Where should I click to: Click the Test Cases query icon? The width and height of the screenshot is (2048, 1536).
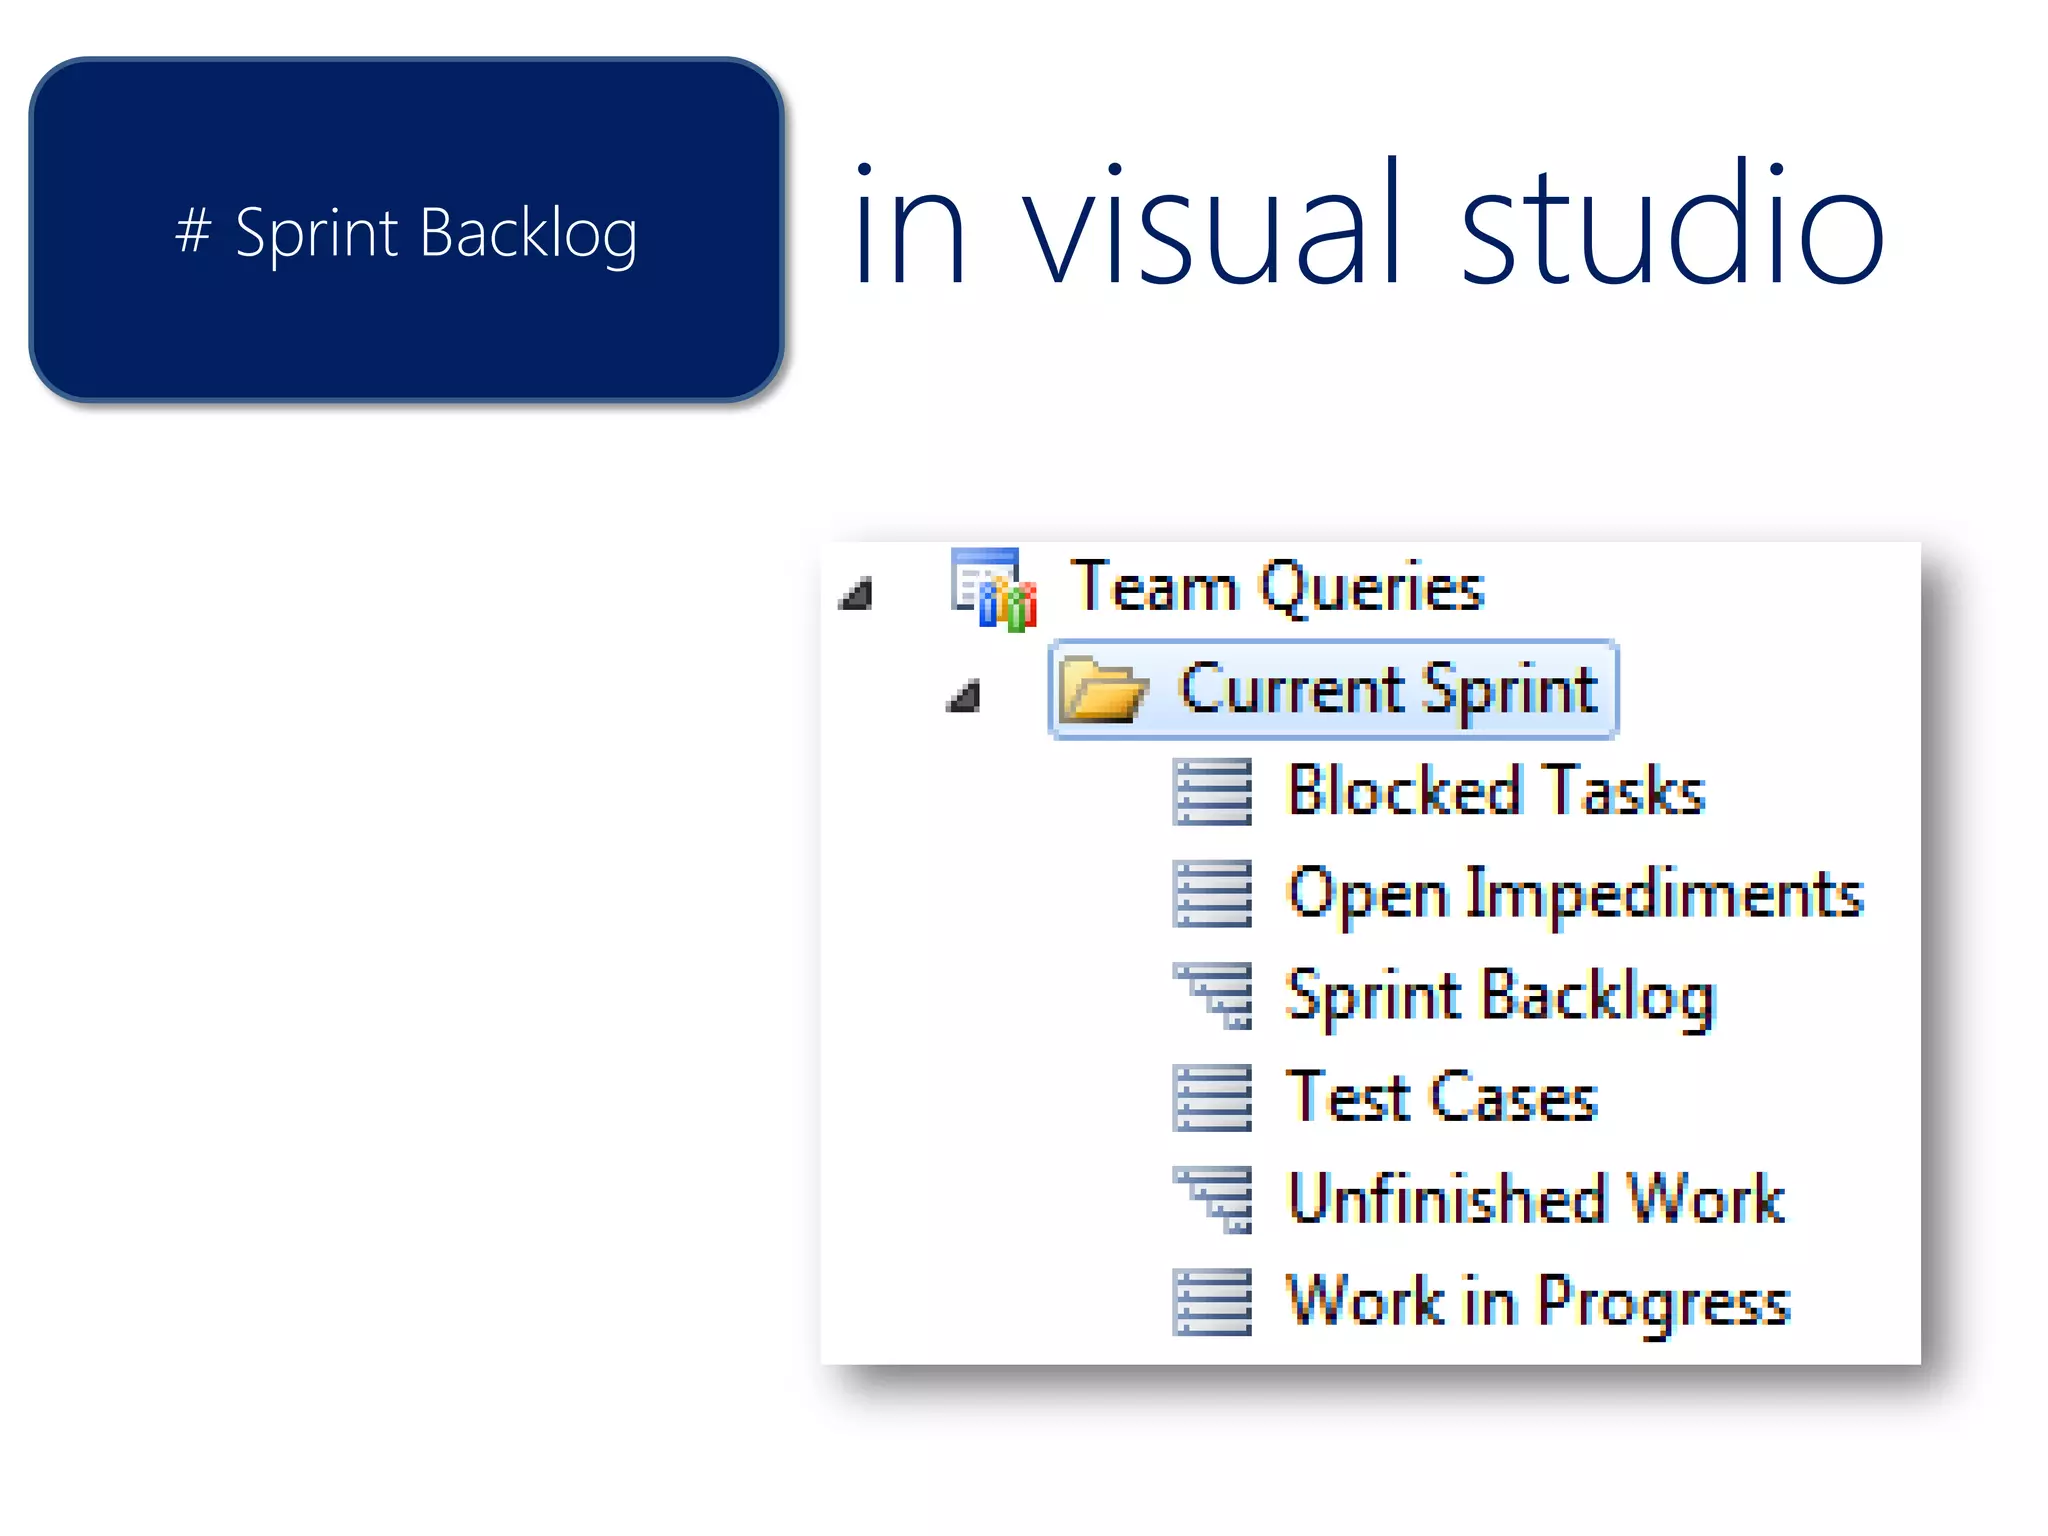pos(1212,1098)
